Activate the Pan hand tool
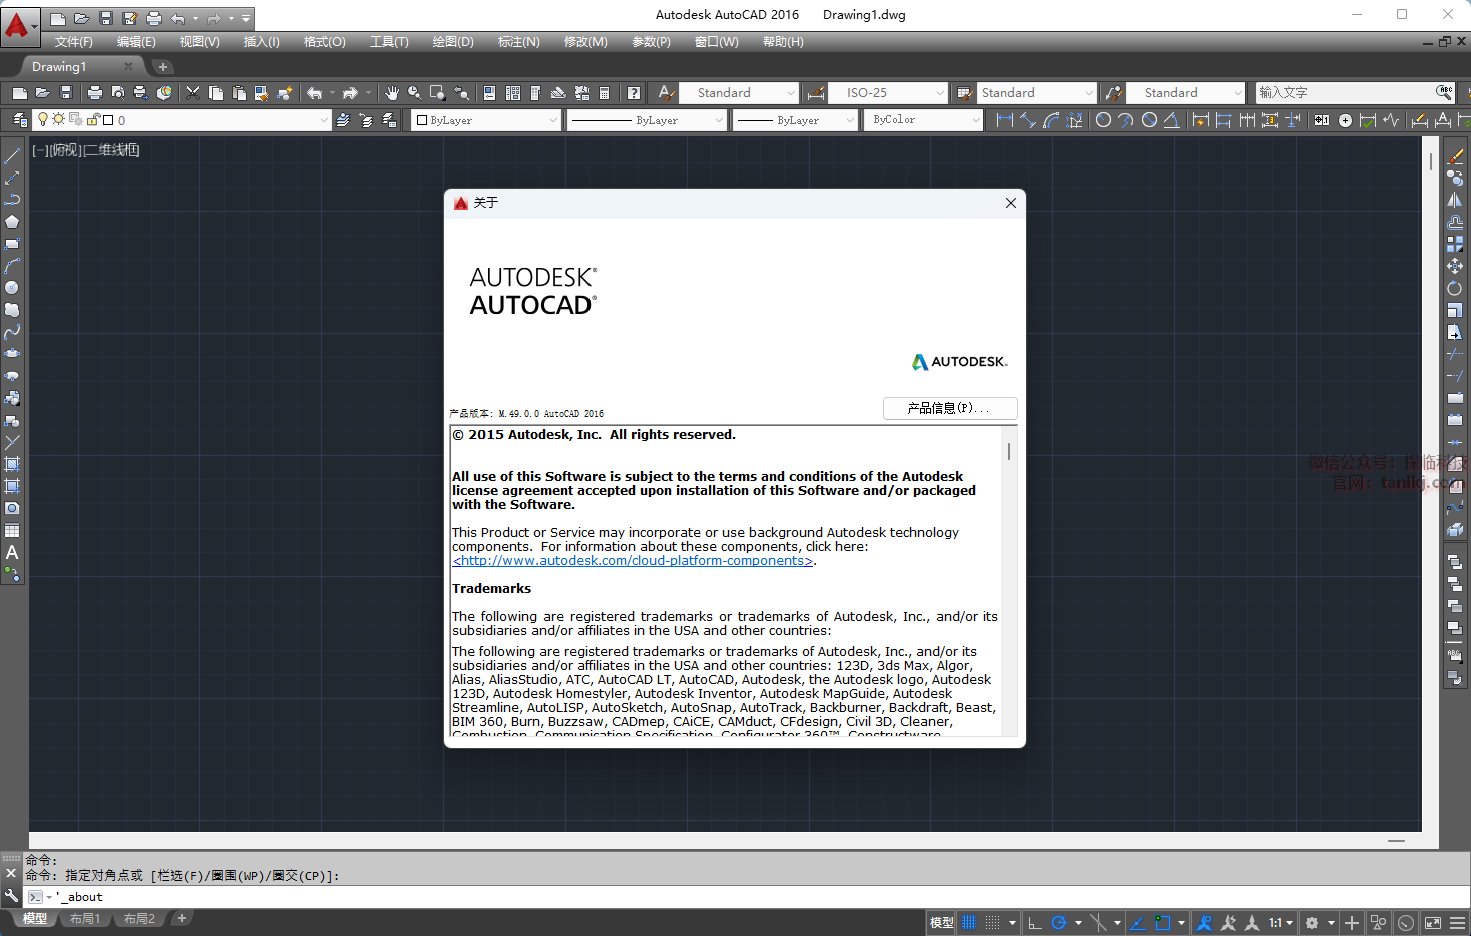This screenshot has width=1471, height=936. tap(392, 93)
